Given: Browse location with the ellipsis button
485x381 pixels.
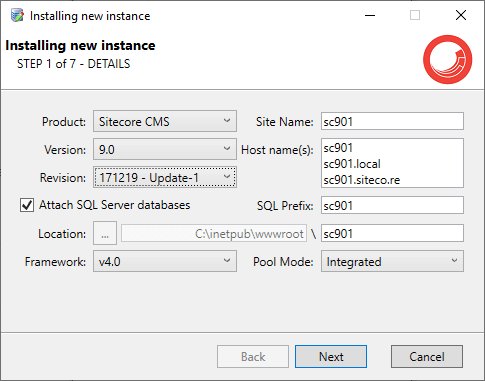Looking at the screenshot, I should coord(105,233).
